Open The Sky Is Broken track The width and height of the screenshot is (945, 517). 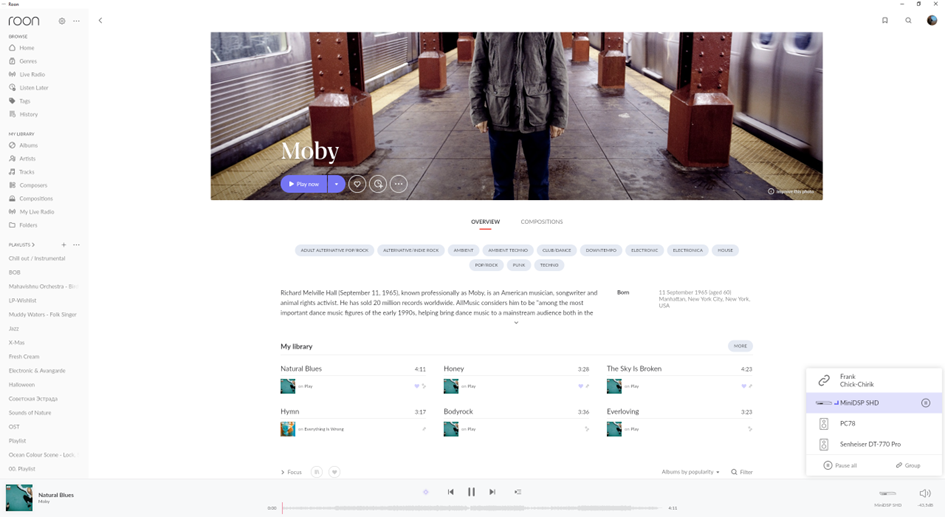click(x=634, y=369)
